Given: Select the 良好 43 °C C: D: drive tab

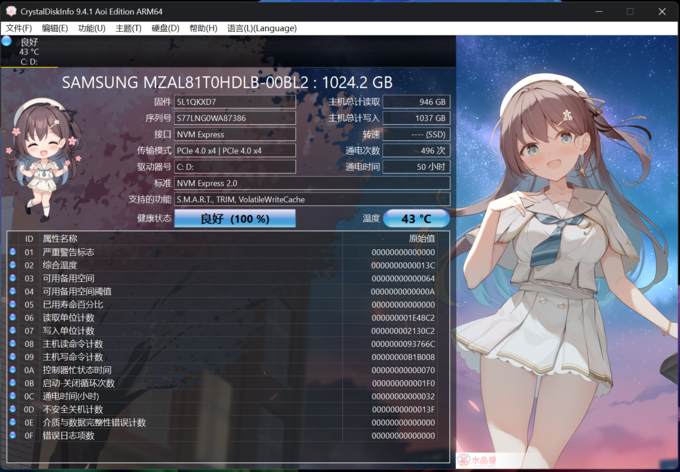Looking at the screenshot, I should [30, 51].
